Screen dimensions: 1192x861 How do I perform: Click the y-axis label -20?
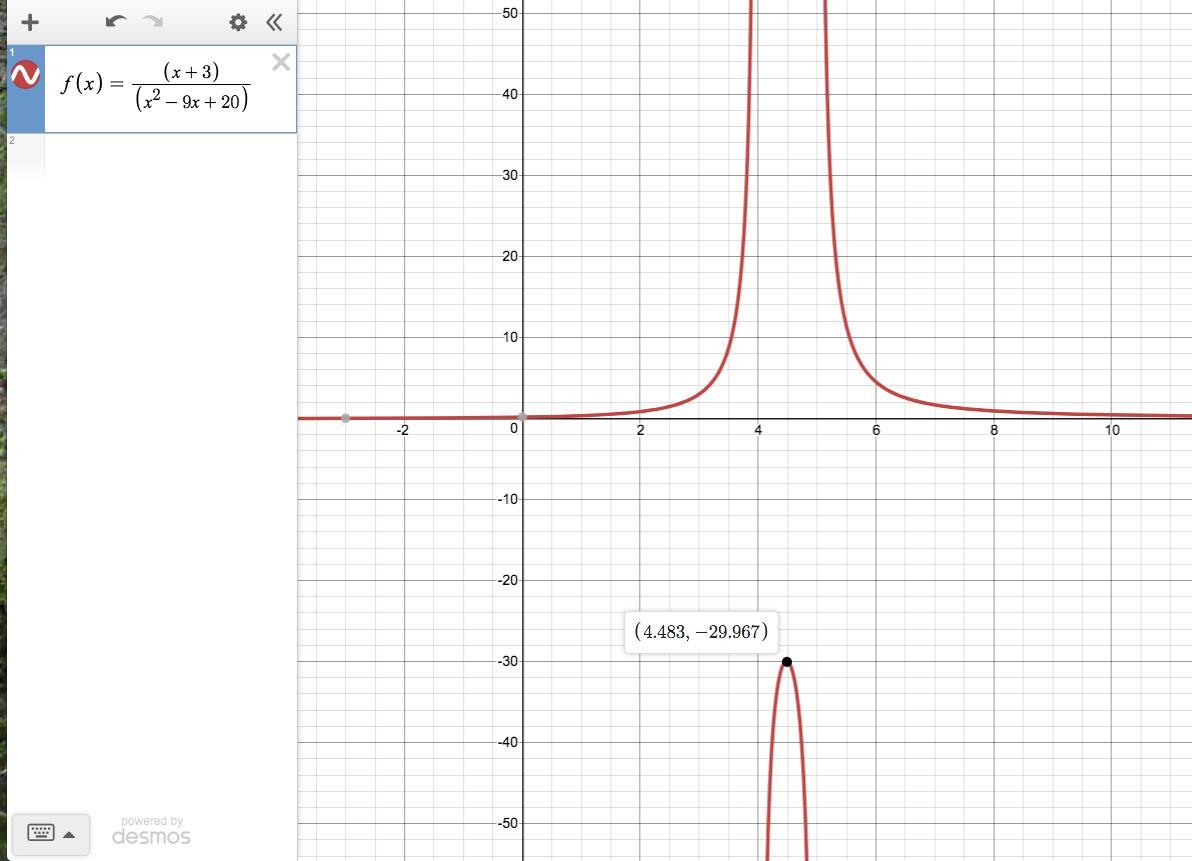point(507,580)
